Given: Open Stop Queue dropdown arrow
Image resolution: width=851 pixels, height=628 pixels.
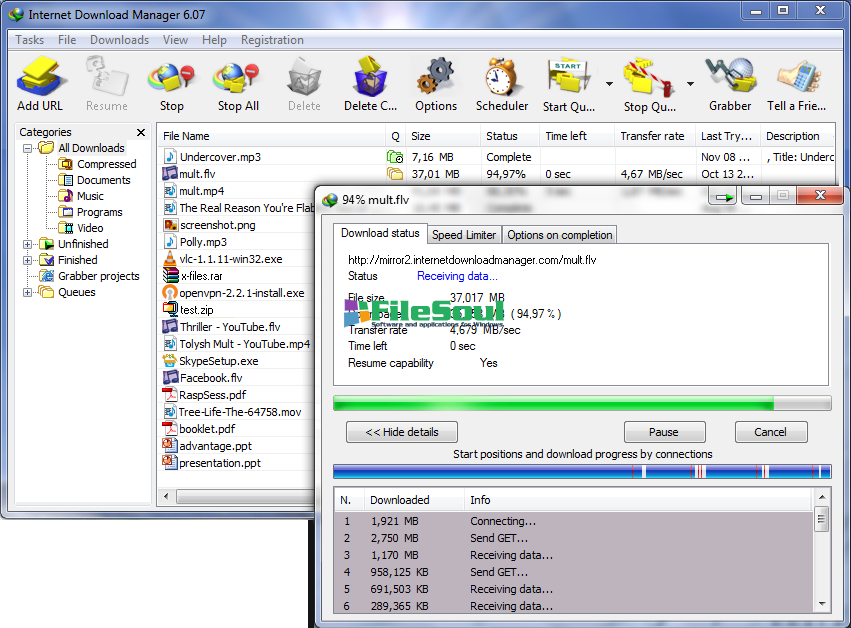Looking at the screenshot, I should point(690,84).
